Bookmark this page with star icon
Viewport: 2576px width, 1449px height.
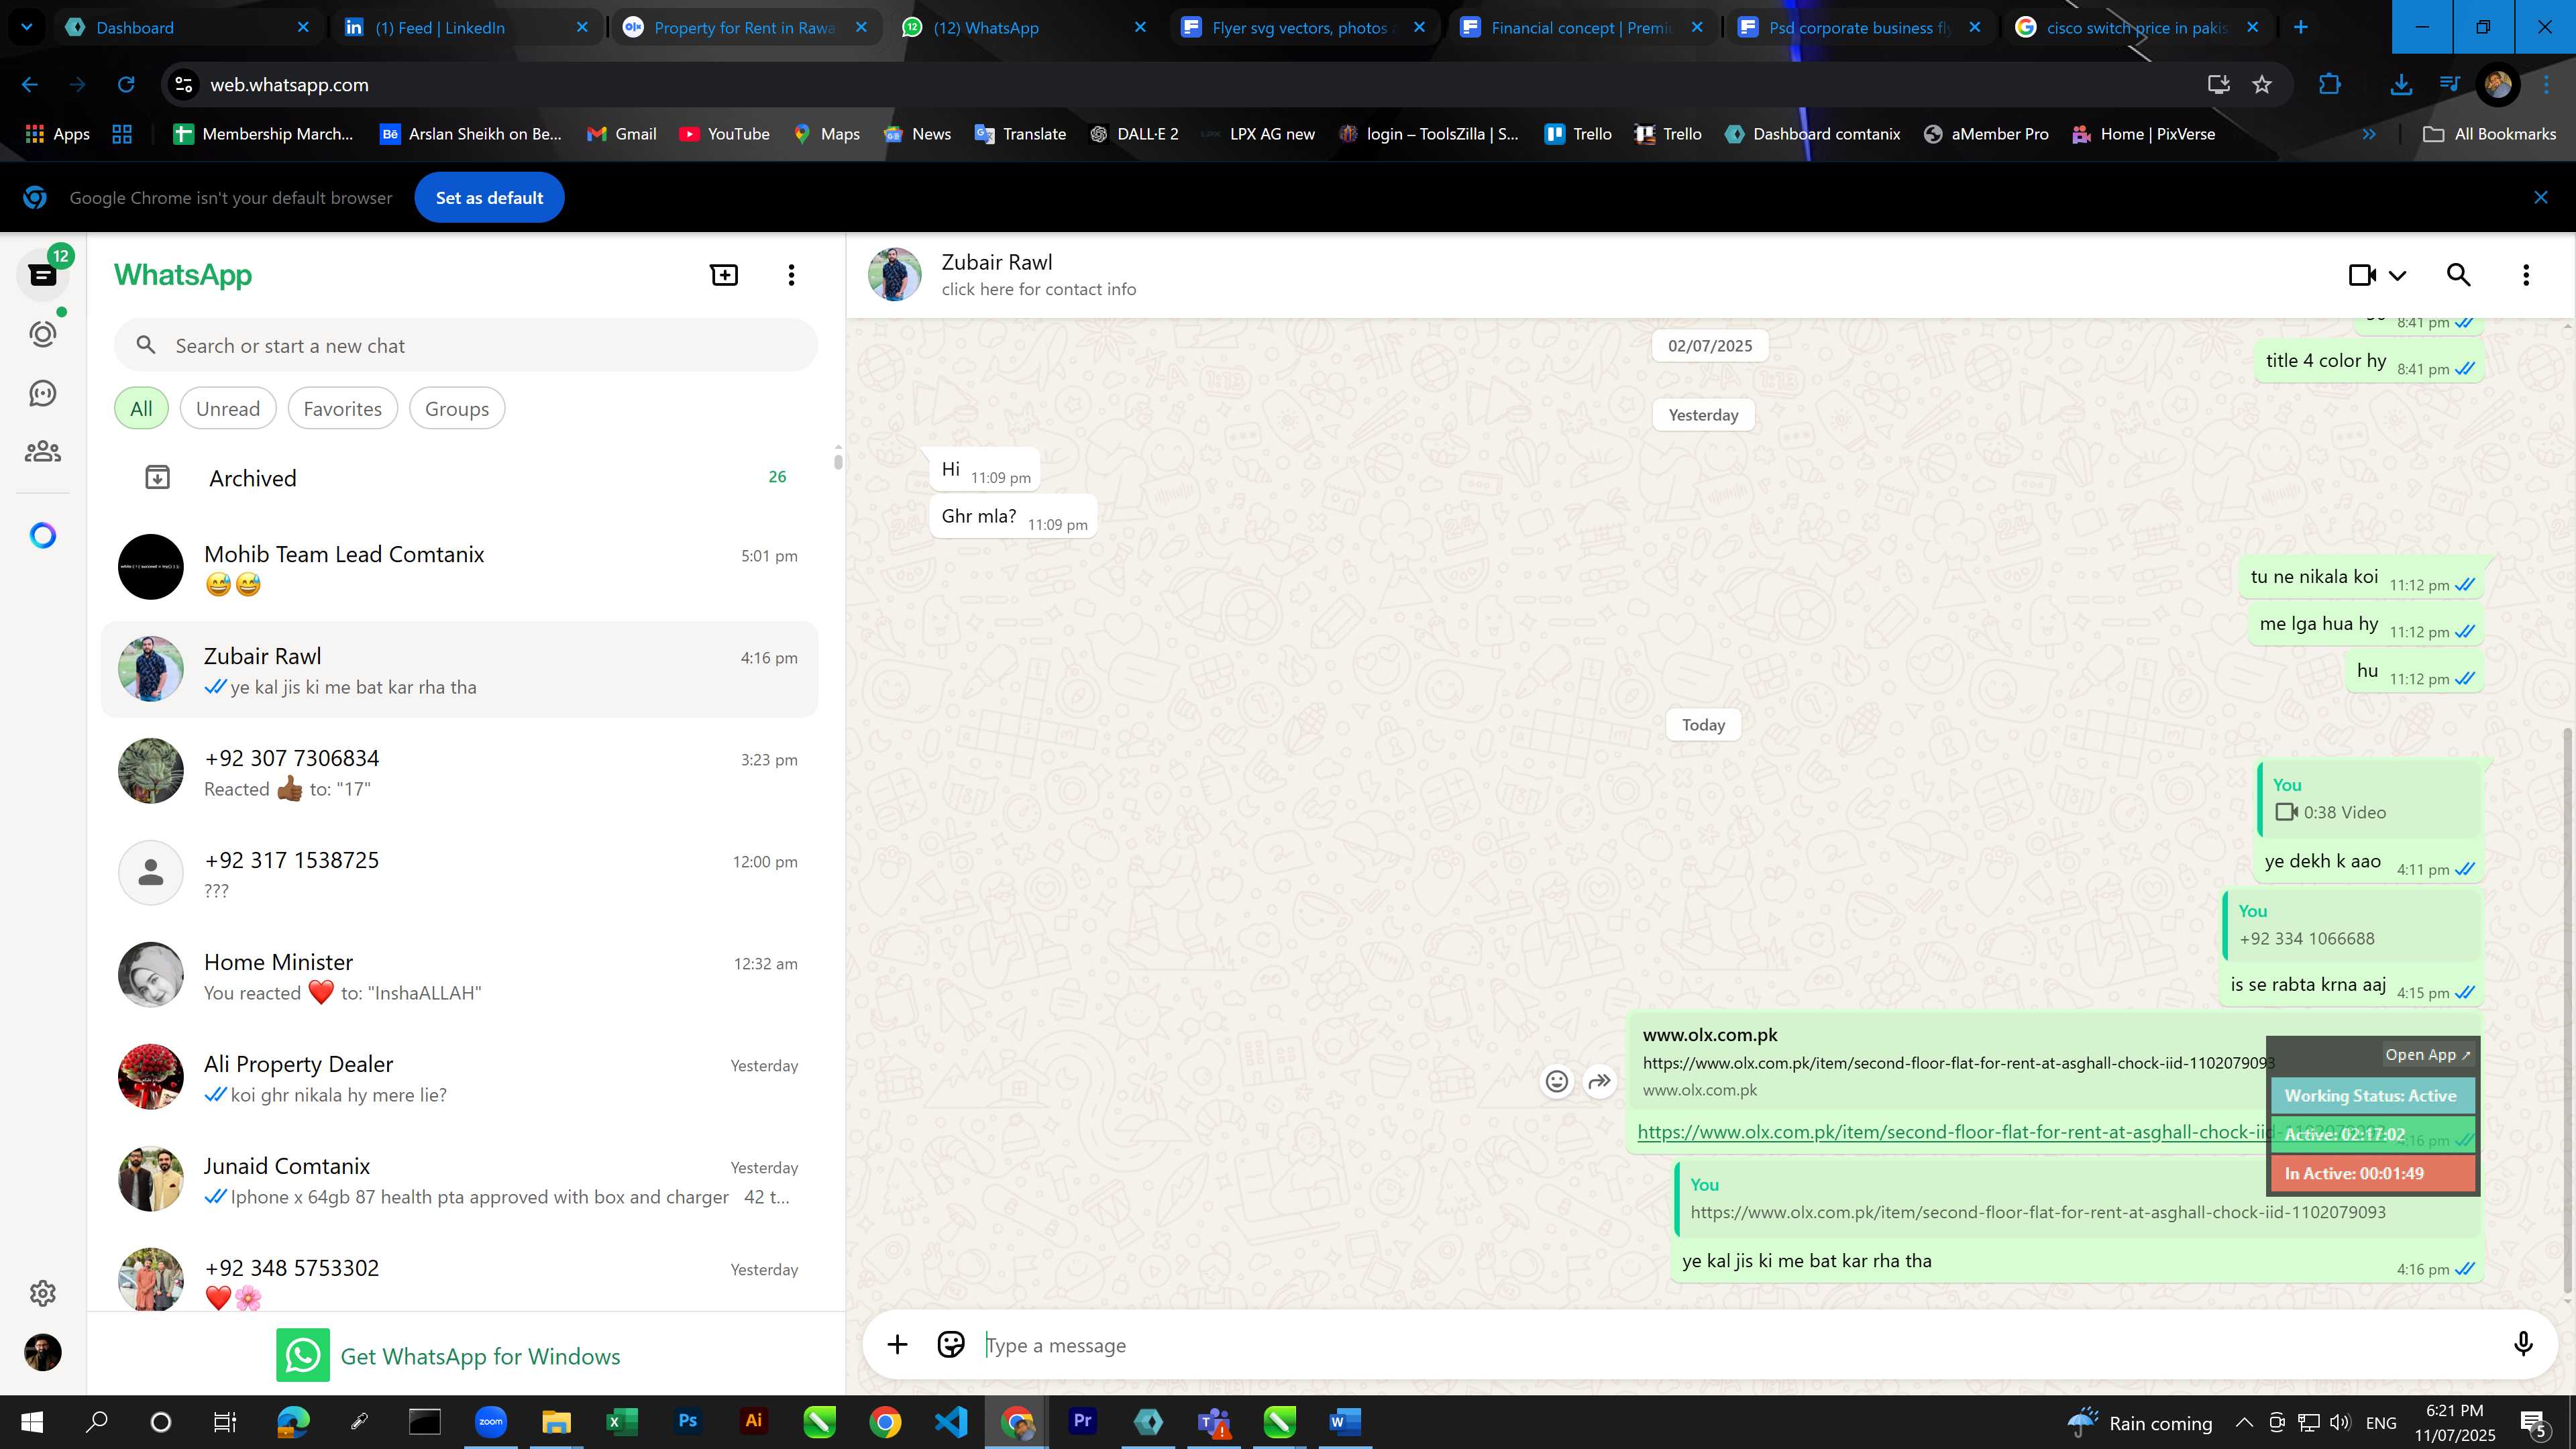(x=2262, y=85)
